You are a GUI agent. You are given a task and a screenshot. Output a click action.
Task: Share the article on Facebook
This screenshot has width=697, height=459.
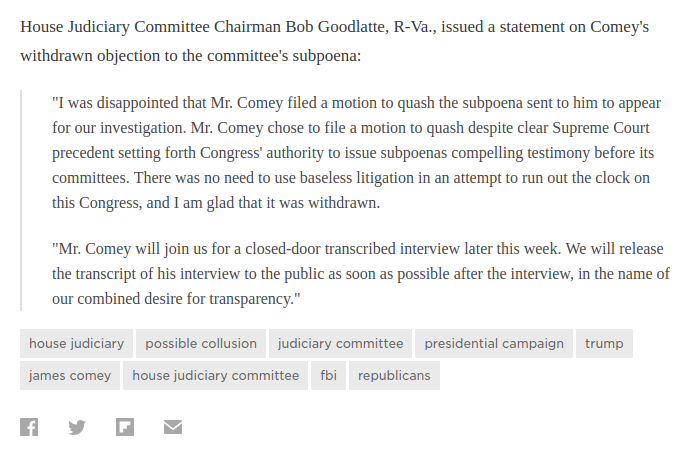29,427
